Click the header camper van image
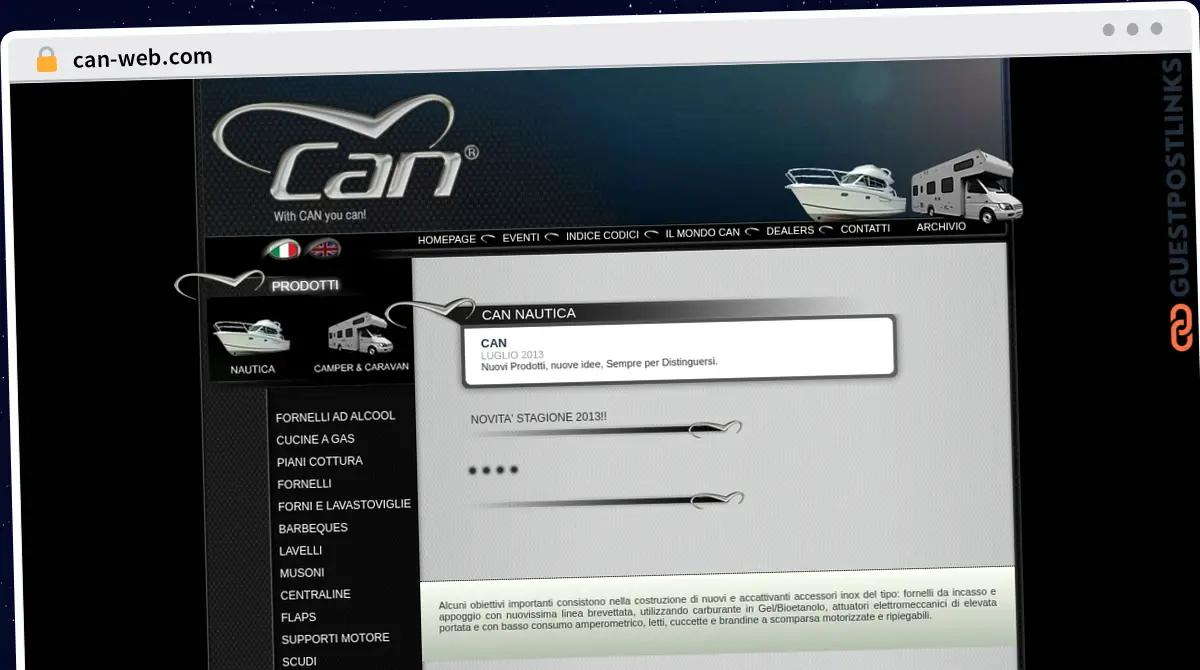Image resolution: width=1200 pixels, height=670 pixels. pos(967,187)
